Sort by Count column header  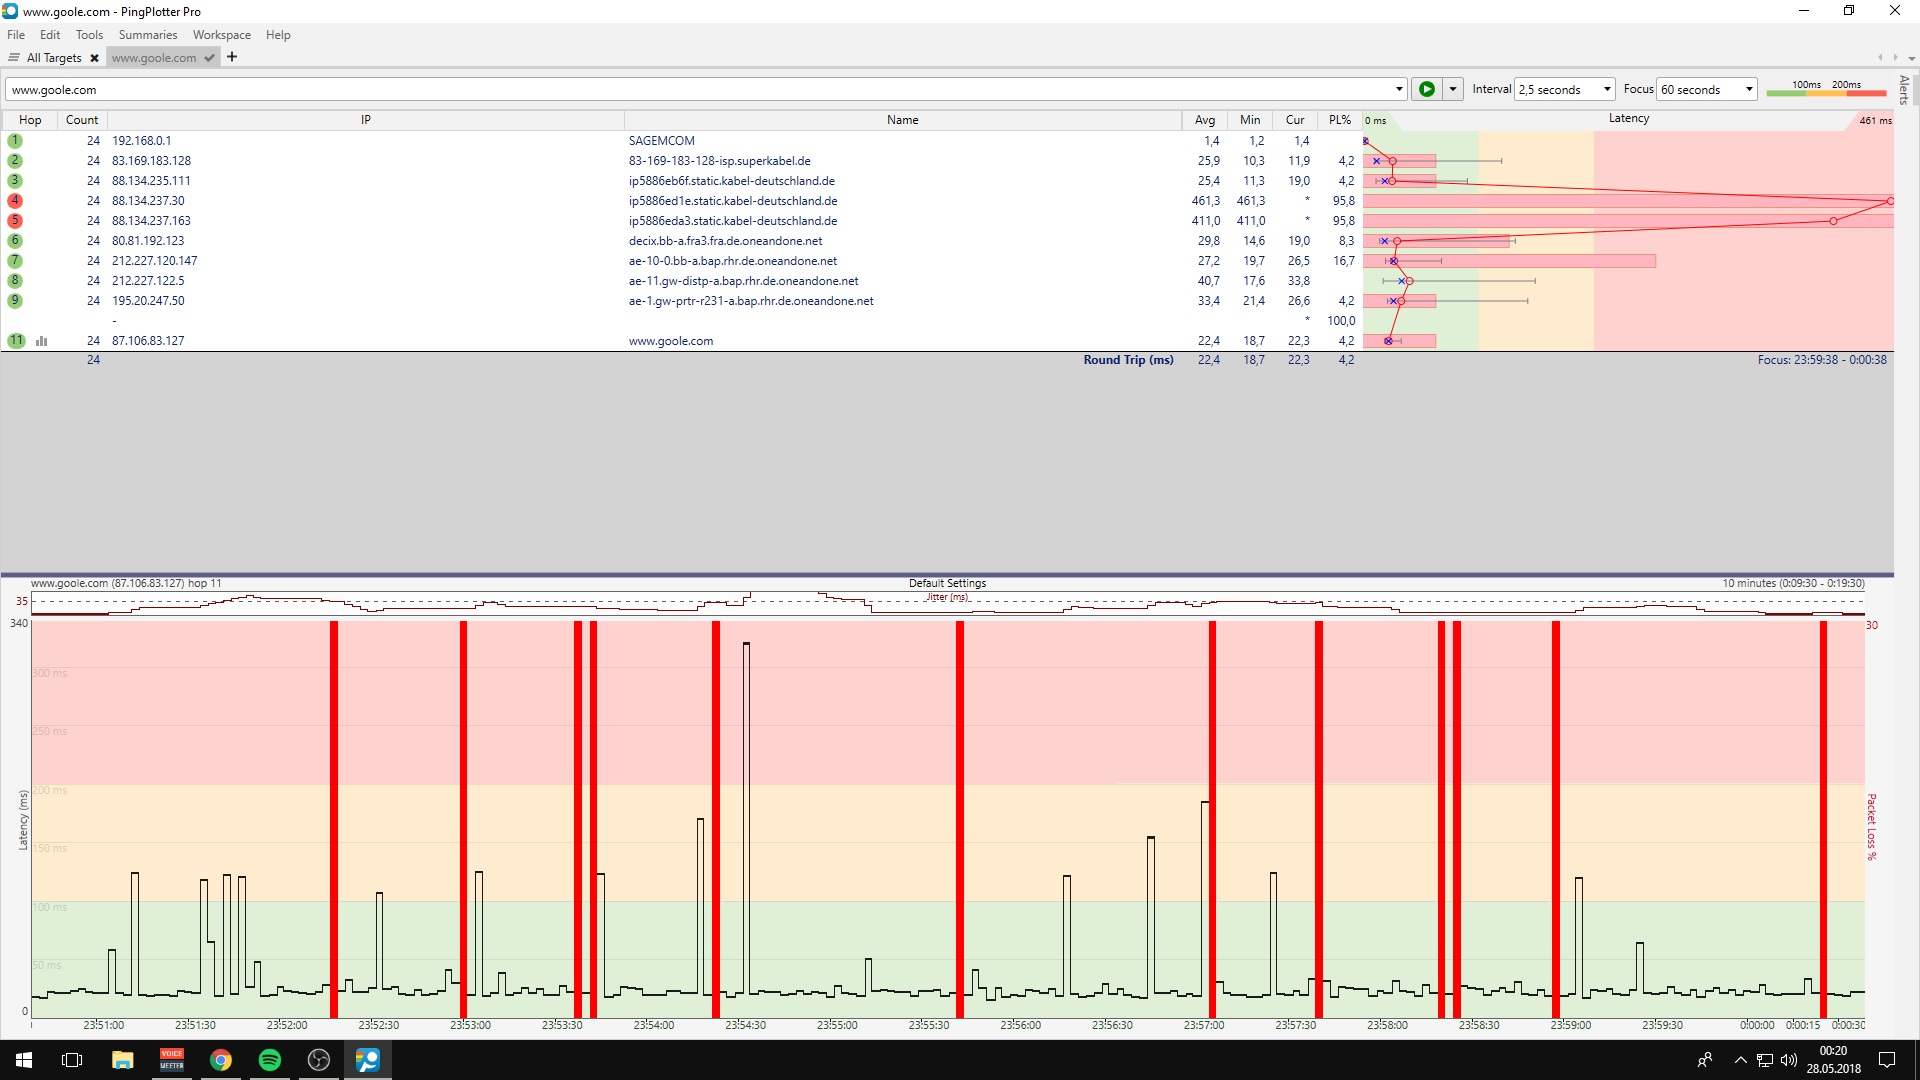[82, 120]
